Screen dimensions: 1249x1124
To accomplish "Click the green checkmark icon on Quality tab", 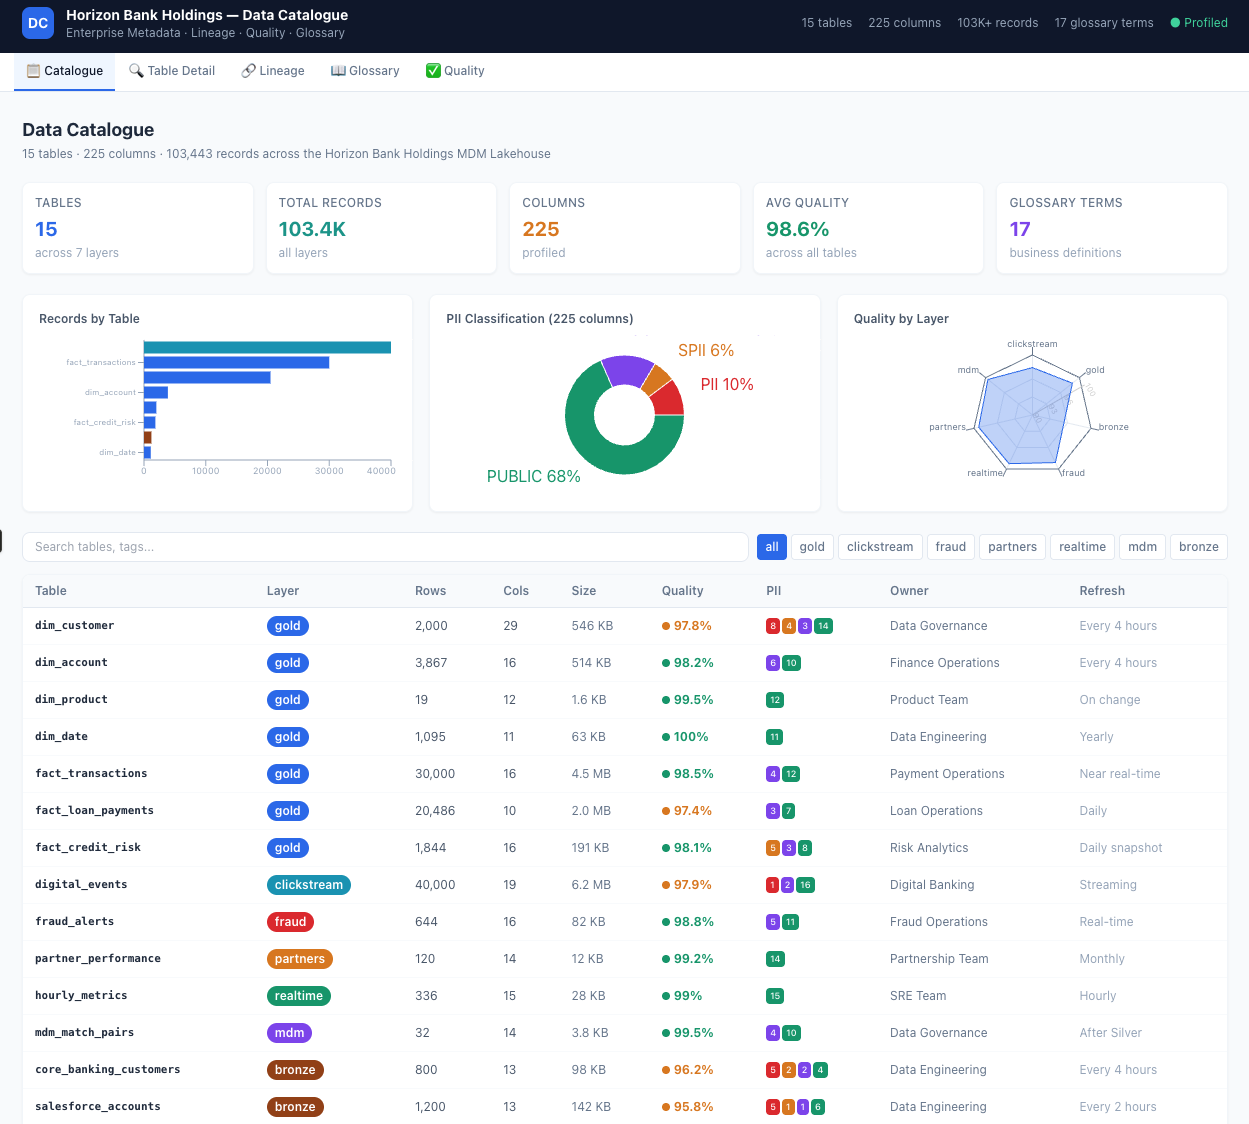I will tap(433, 71).
